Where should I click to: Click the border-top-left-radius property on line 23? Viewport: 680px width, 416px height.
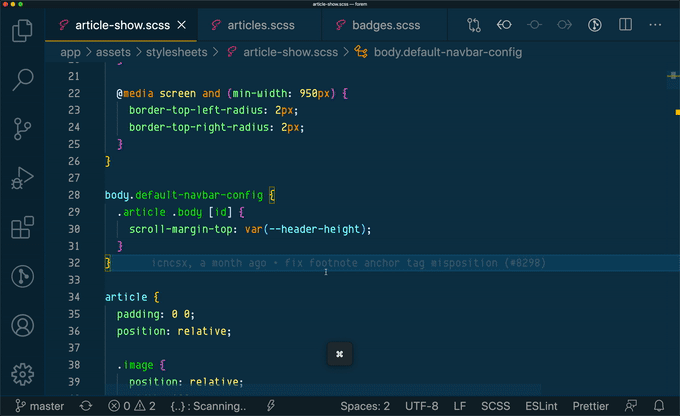click(196, 110)
